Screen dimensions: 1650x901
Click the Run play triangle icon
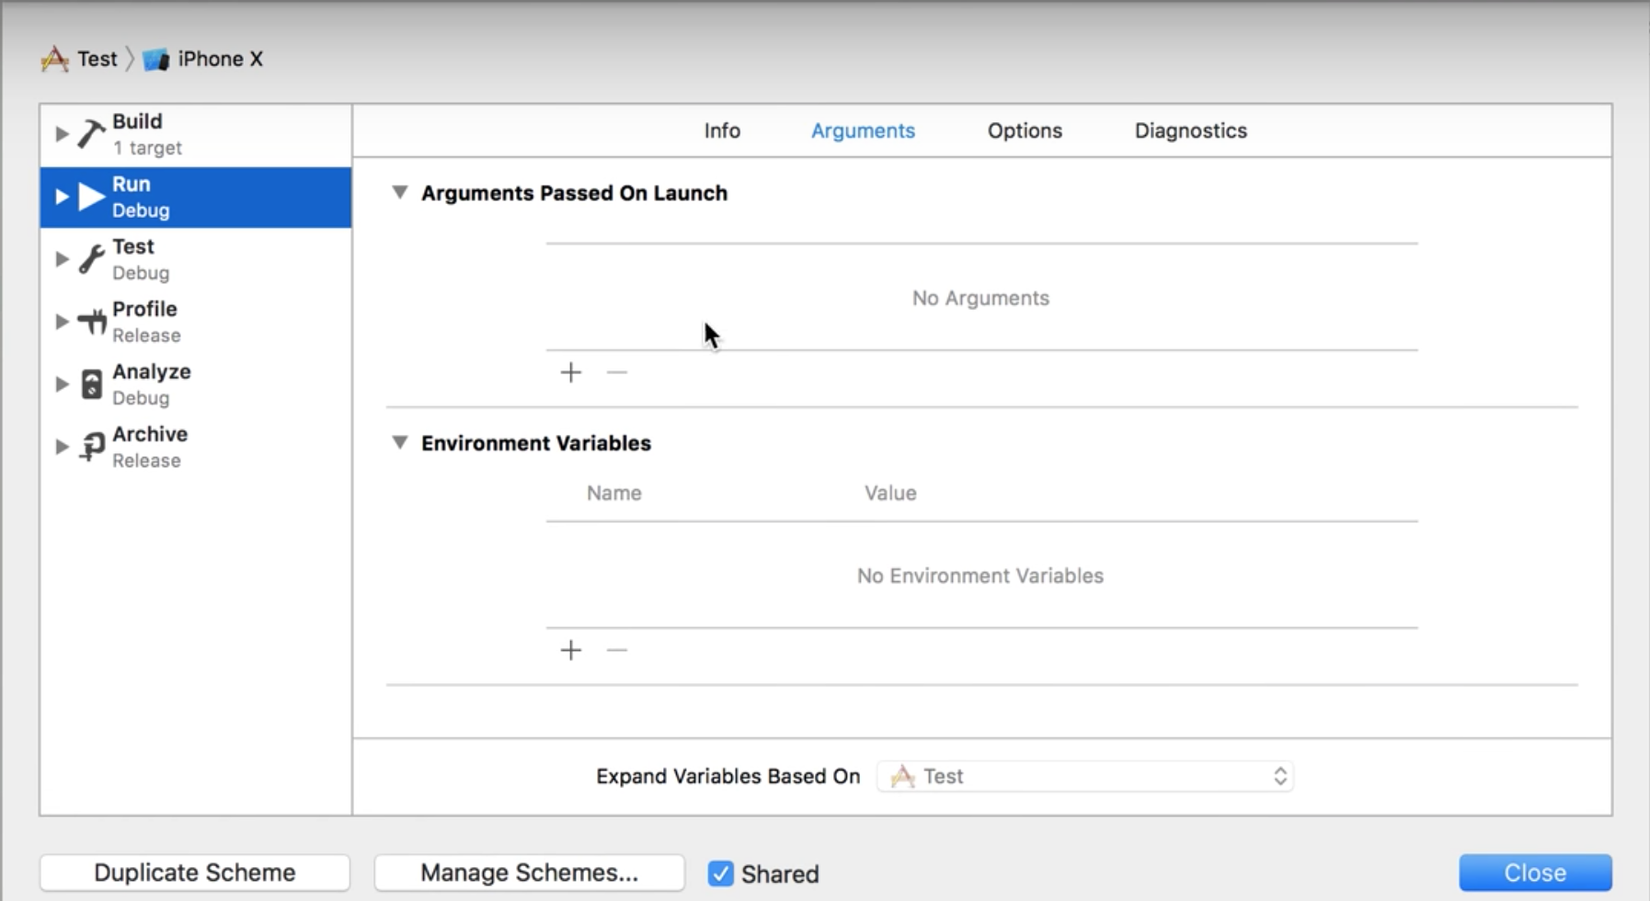(x=92, y=197)
